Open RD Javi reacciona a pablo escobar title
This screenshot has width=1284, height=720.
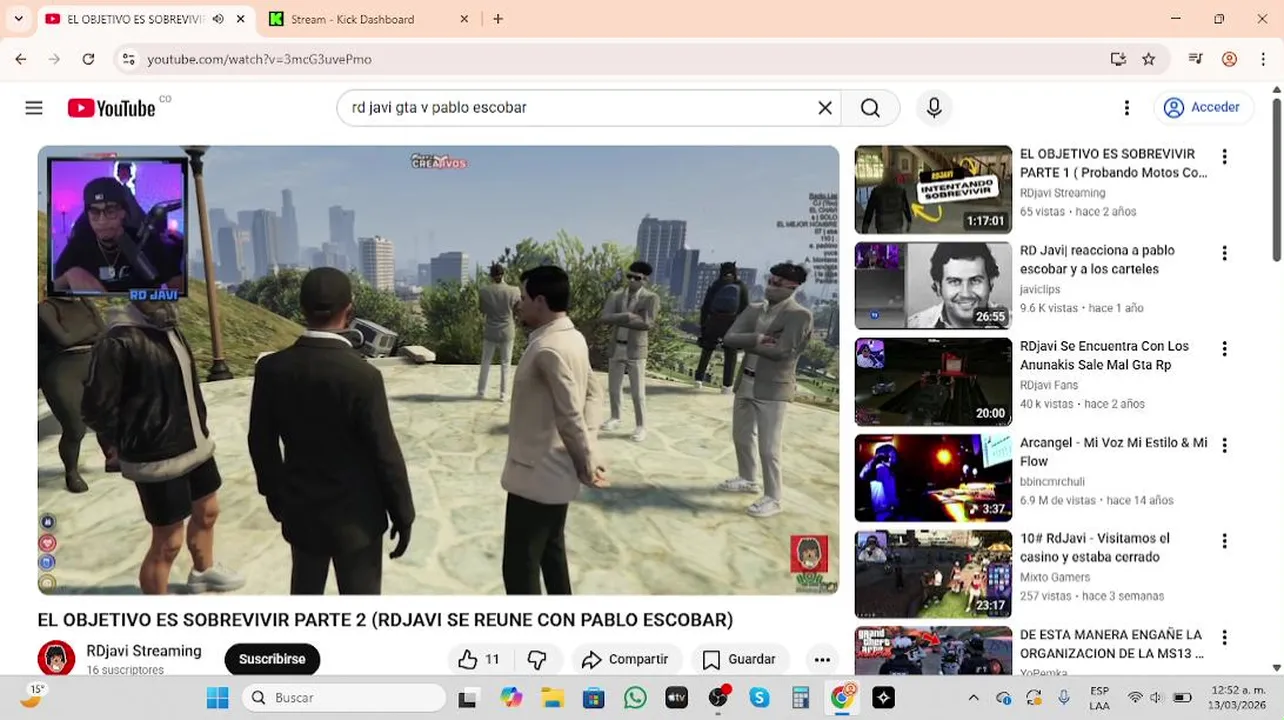tap(1097, 259)
